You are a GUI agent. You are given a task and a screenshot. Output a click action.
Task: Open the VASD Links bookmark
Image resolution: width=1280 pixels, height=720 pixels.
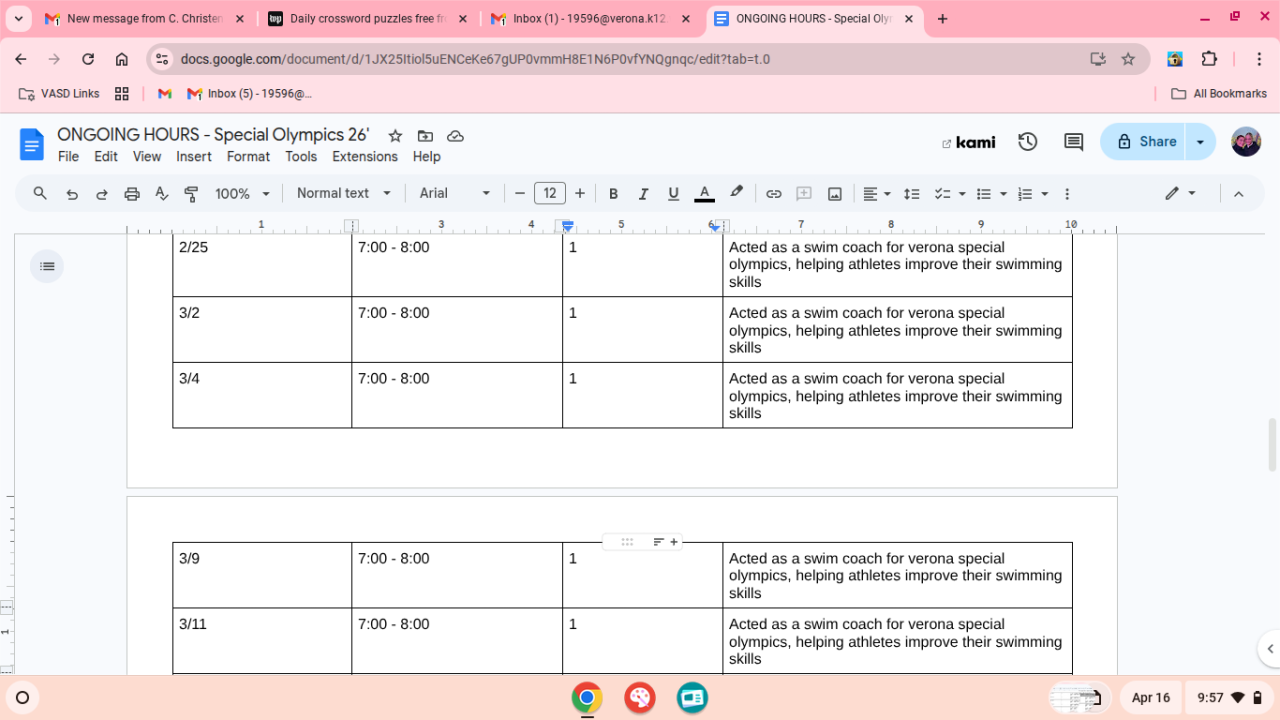point(60,94)
